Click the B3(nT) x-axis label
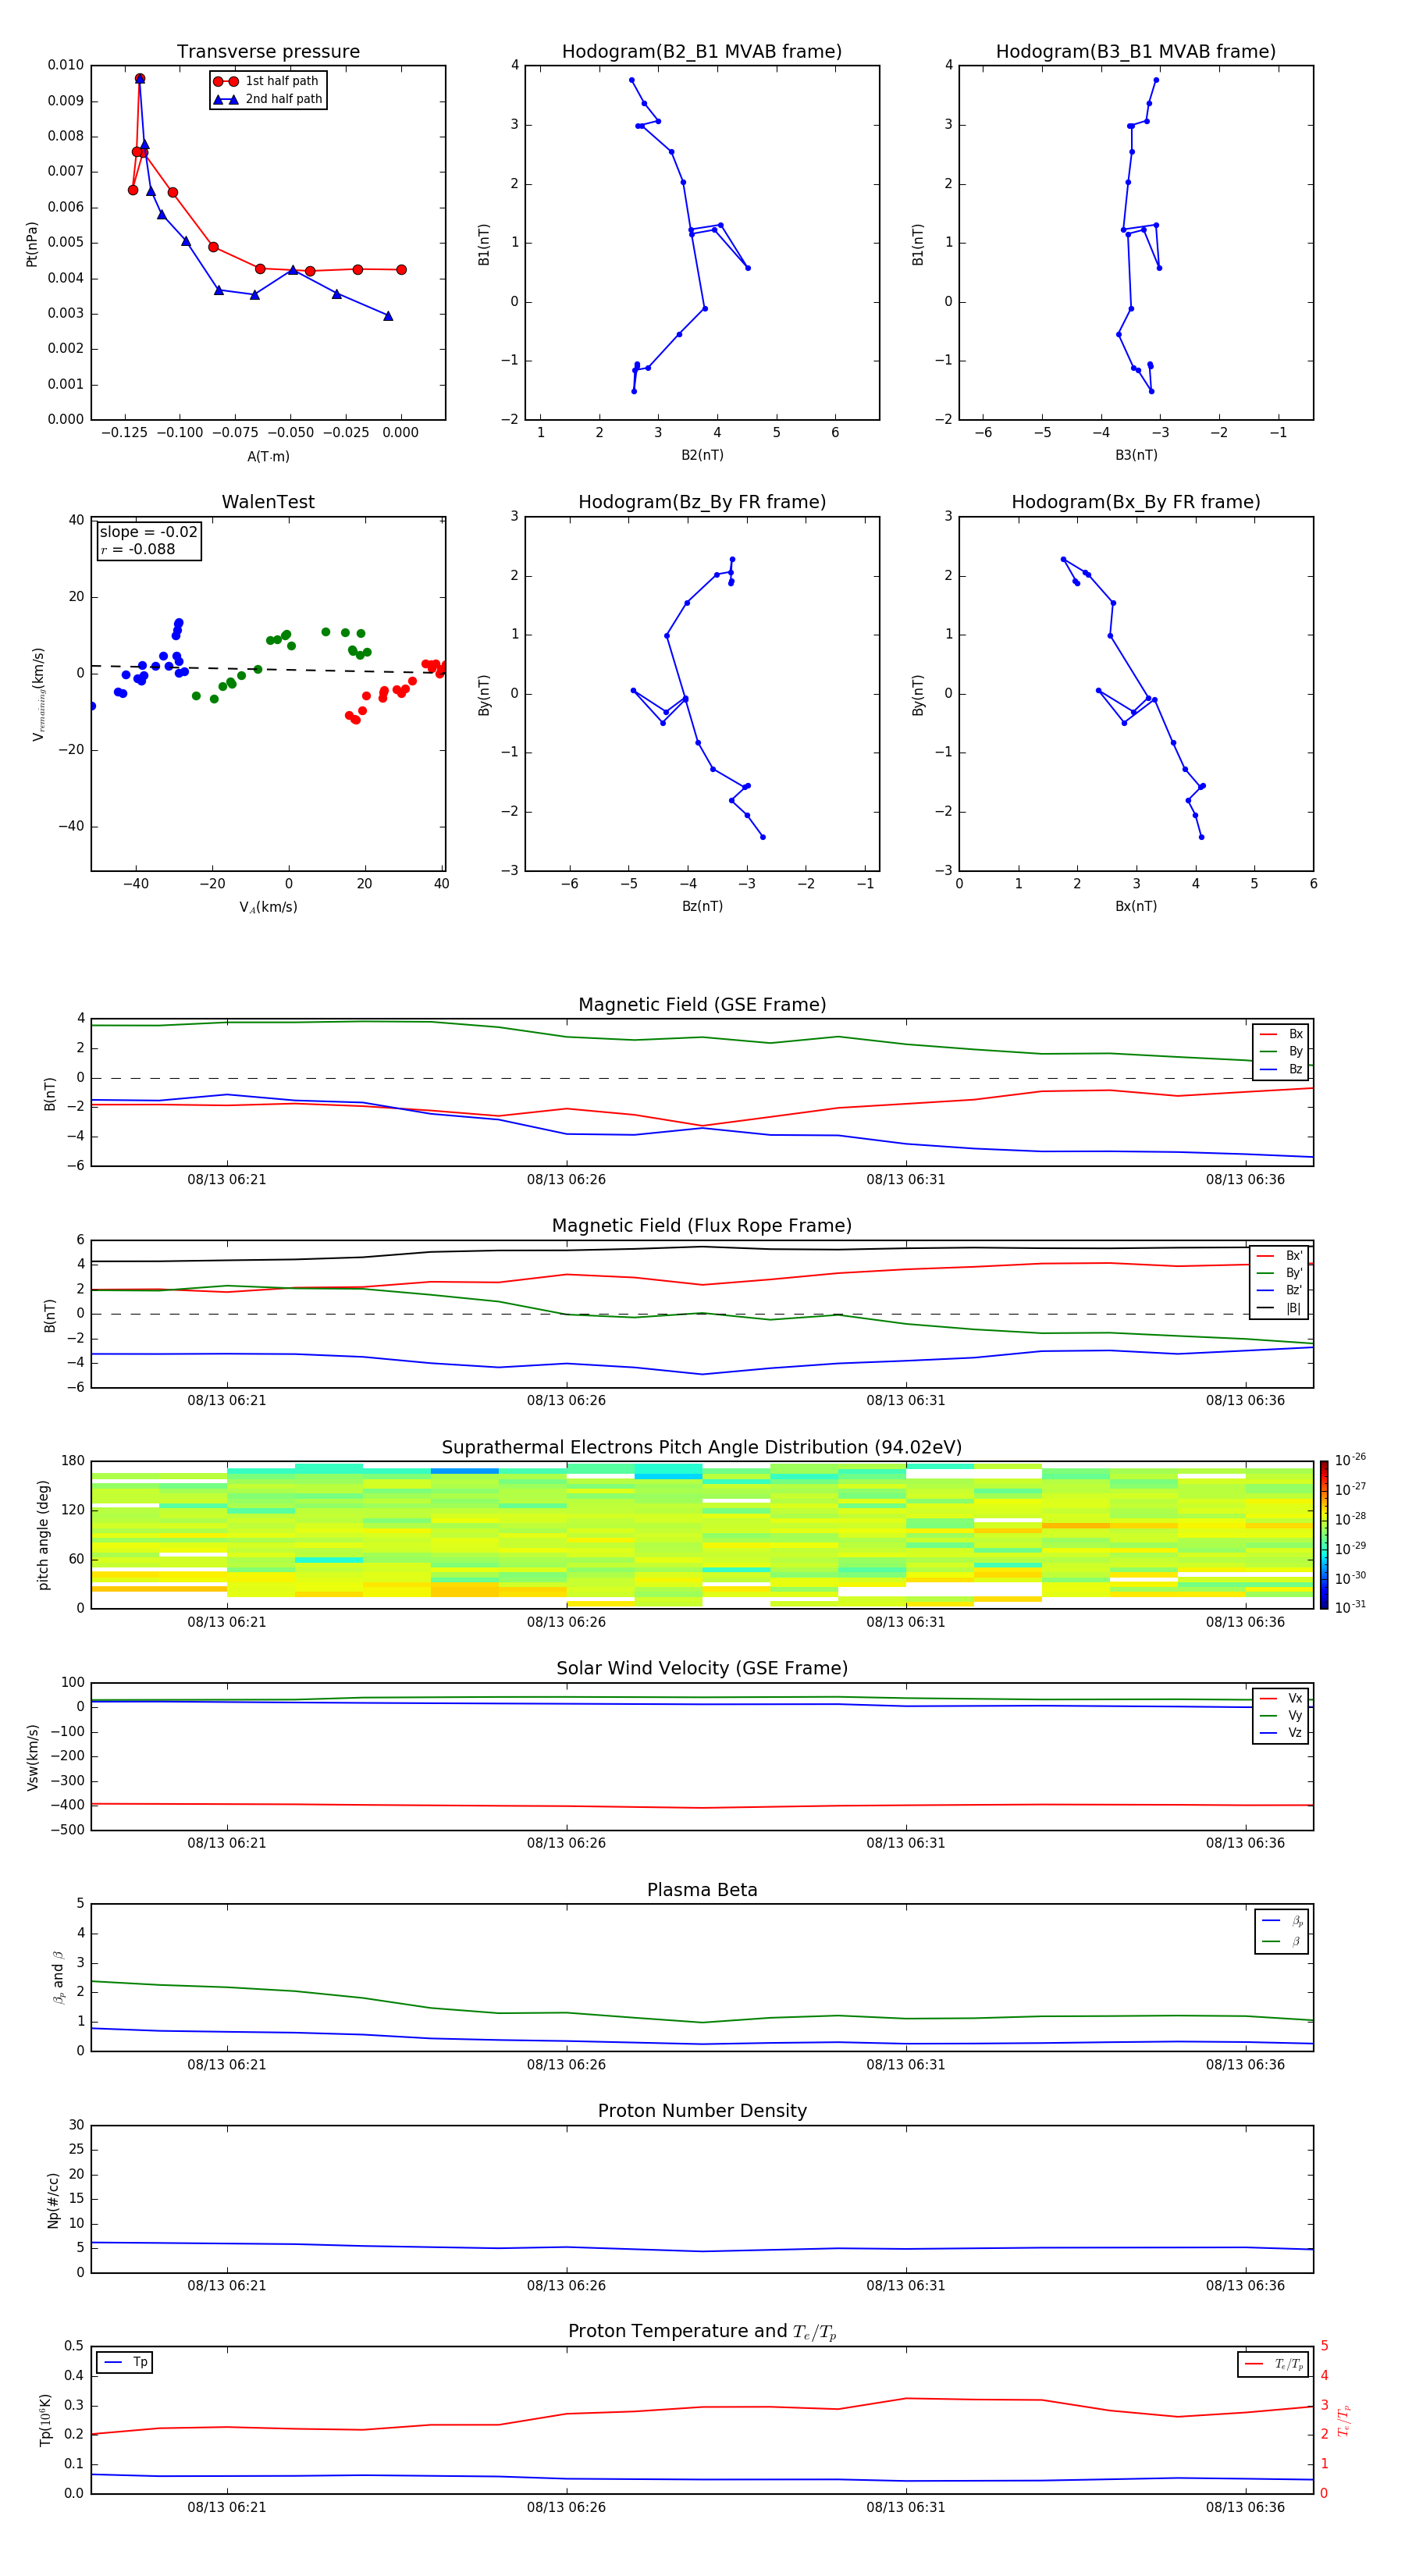Viewport: 1405px width, 2576px height. (x=1136, y=455)
